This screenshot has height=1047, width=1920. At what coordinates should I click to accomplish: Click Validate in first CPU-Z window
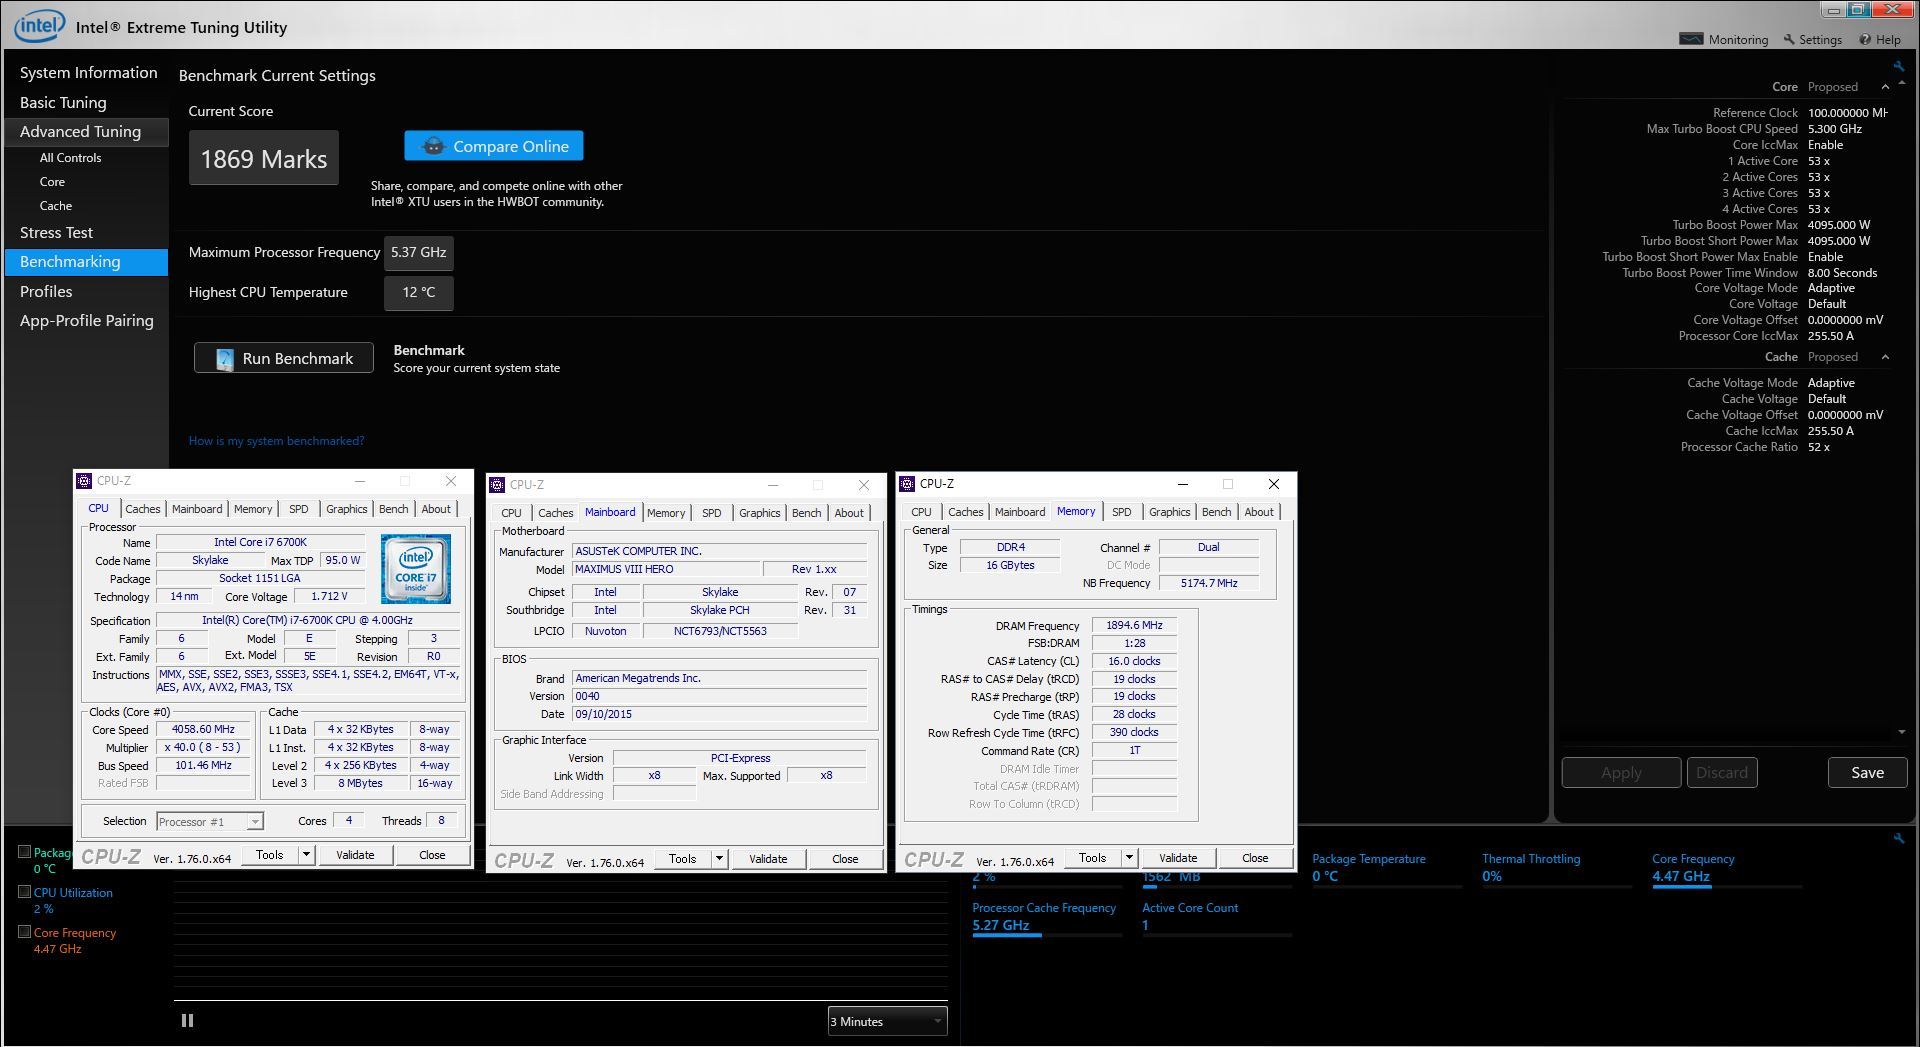pos(355,855)
